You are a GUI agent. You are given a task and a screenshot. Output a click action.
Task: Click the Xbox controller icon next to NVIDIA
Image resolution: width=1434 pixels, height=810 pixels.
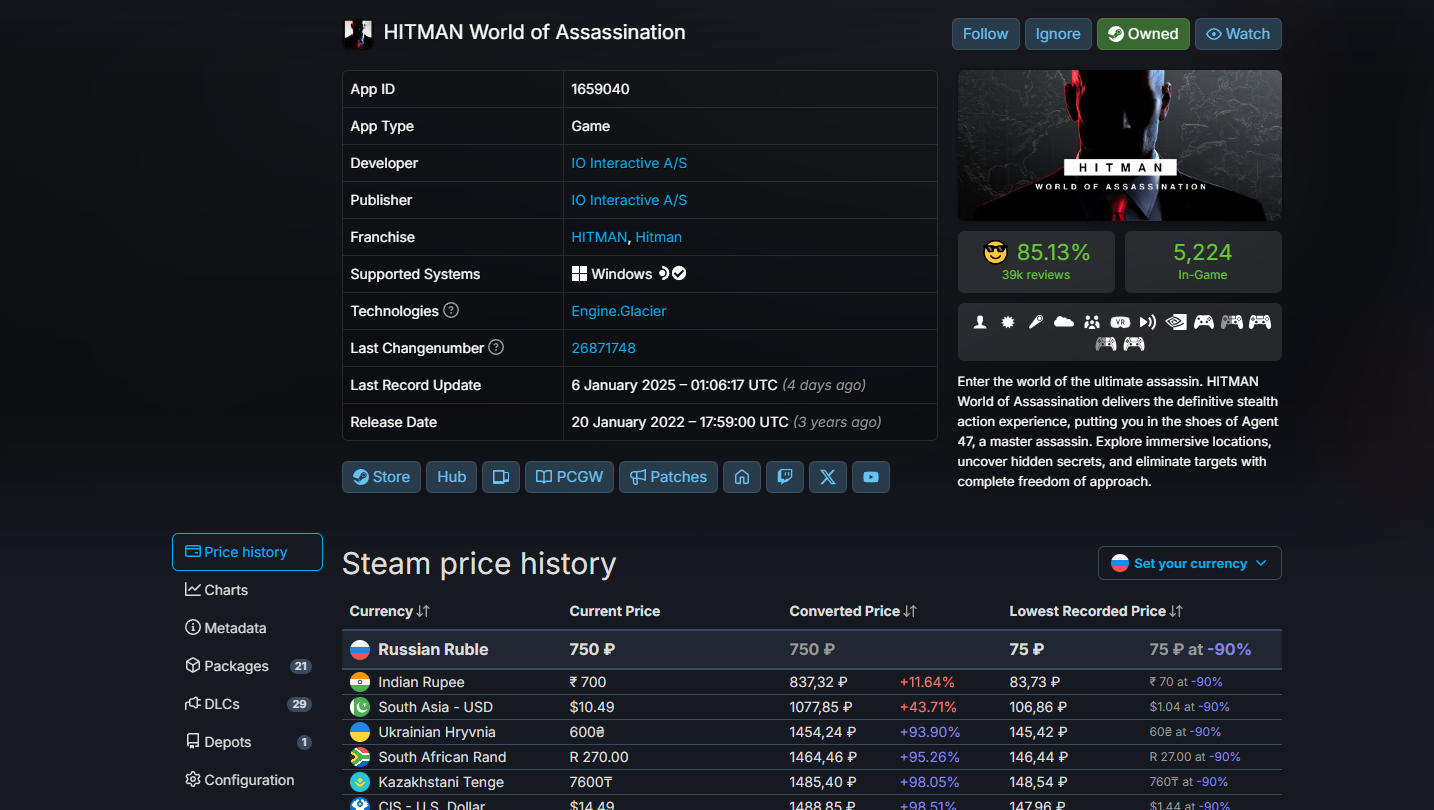pyautogui.click(x=1204, y=321)
